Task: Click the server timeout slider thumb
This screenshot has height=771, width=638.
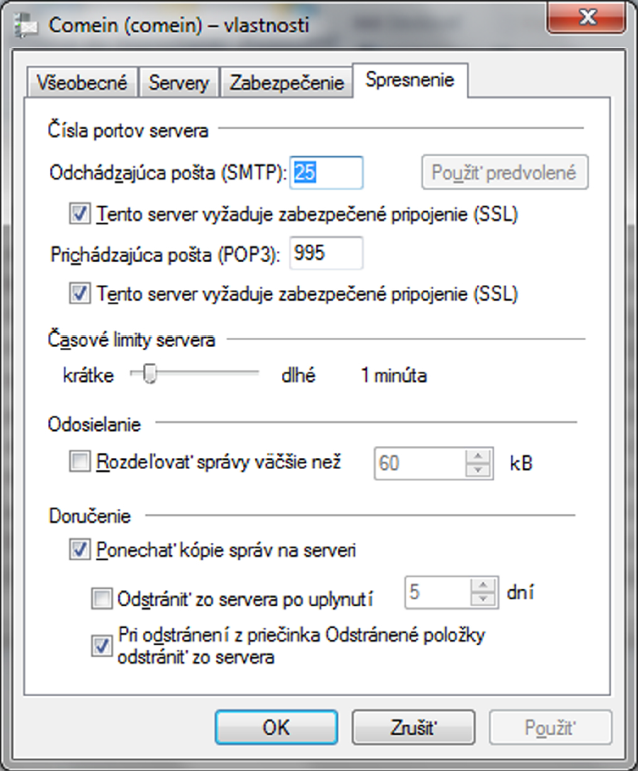Action: (x=149, y=373)
